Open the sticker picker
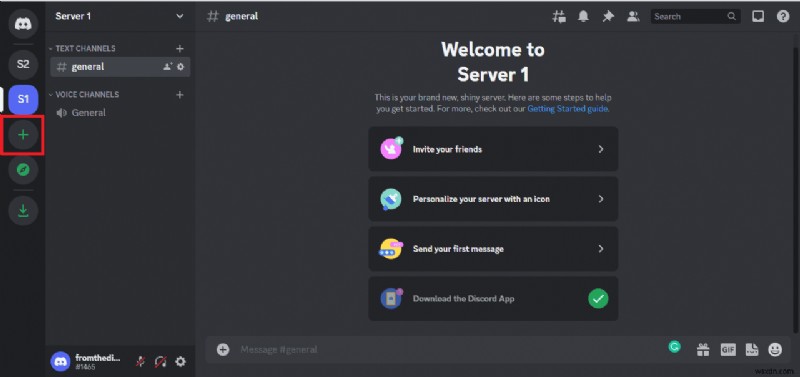Screen dimensions: 800x377 pos(752,349)
